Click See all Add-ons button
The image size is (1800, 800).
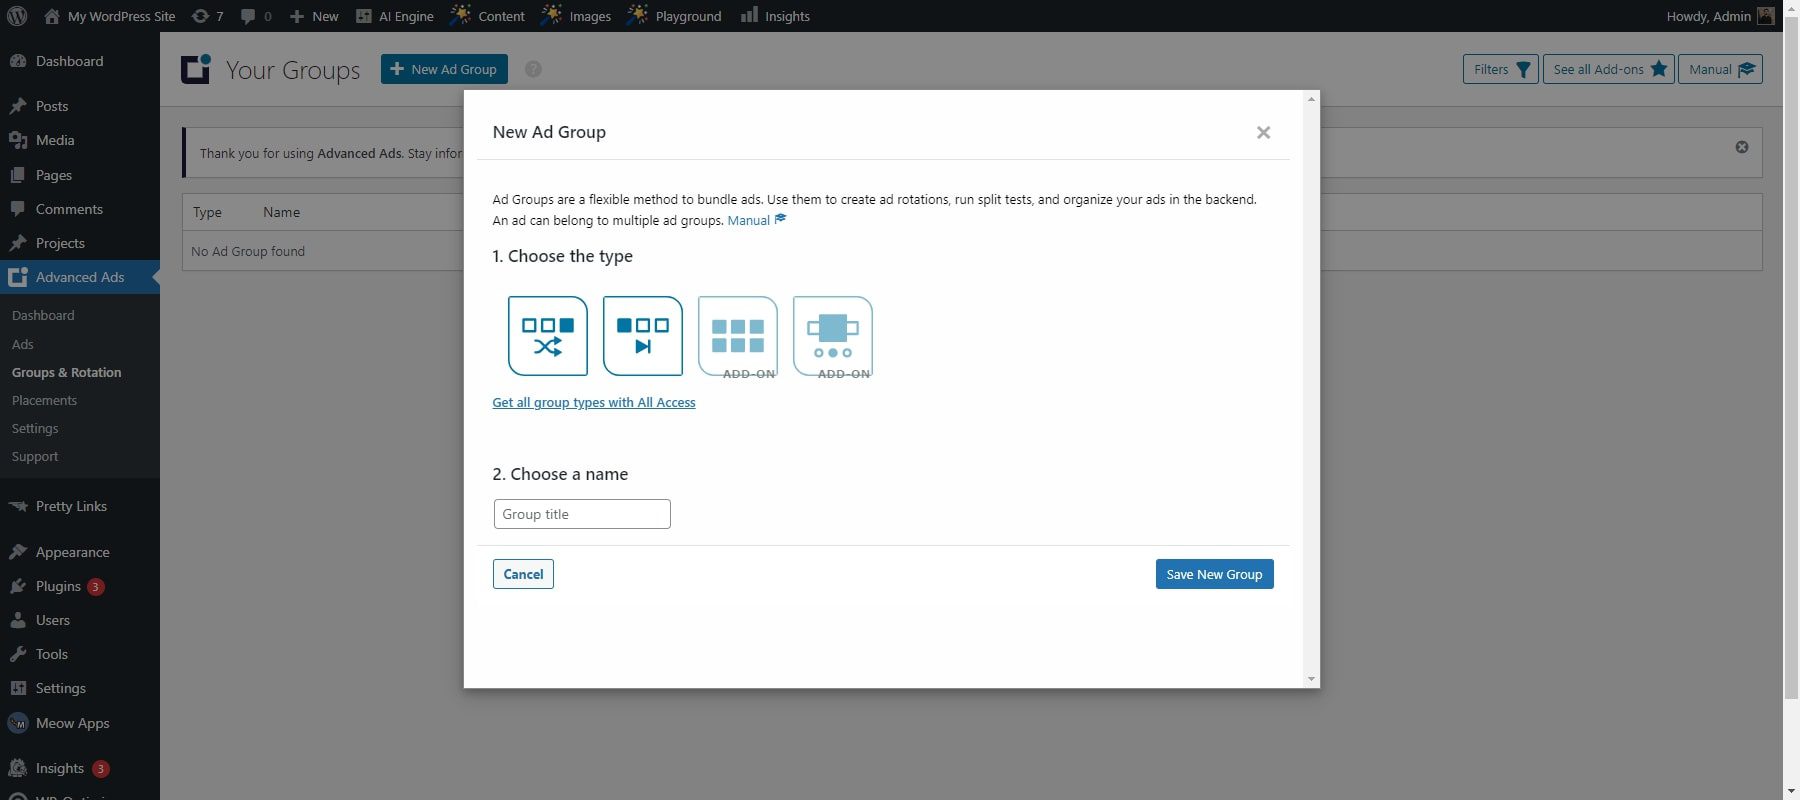[1608, 69]
